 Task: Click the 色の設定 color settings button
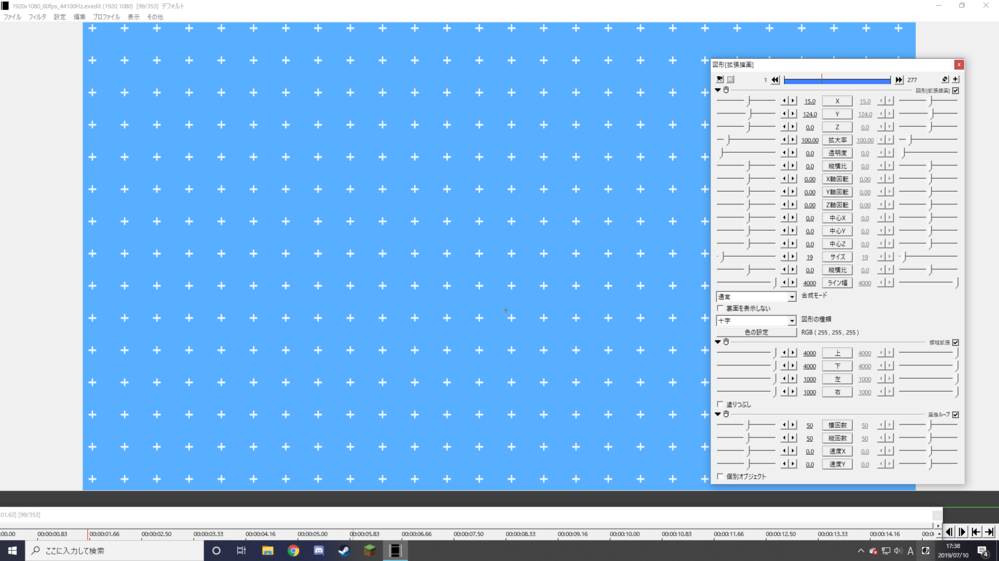click(x=756, y=333)
